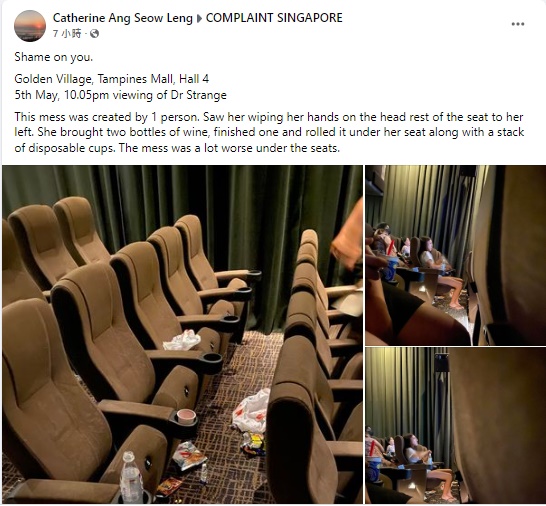Open Catherine Ang Seow Leng's profile

(x=123, y=18)
